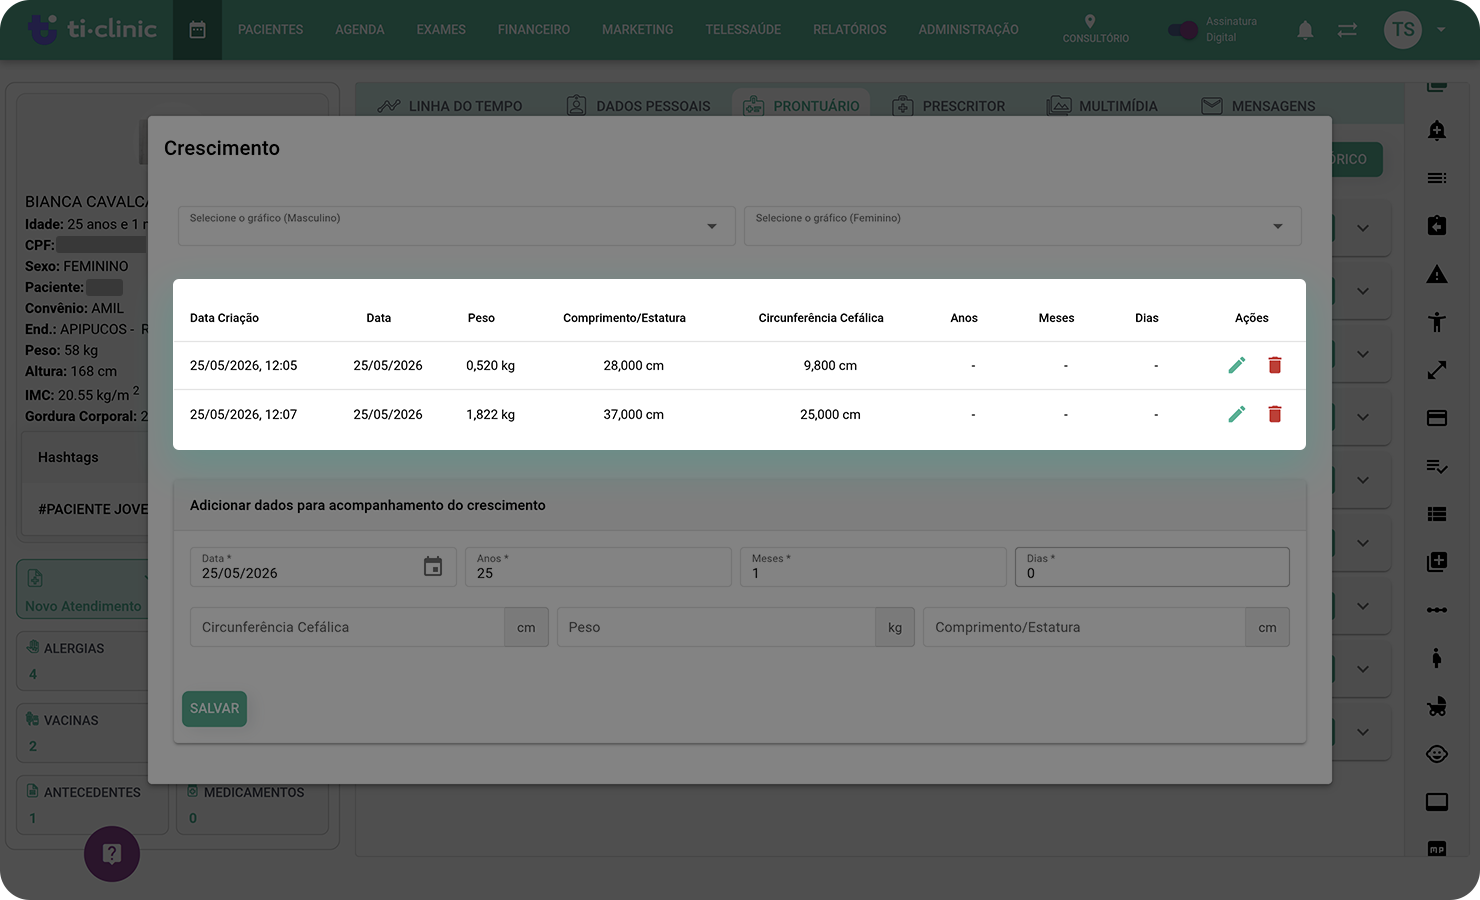The width and height of the screenshot is (1480, 900).
Task: Expand the user account menu arrow
Action: coord(1441,30)
